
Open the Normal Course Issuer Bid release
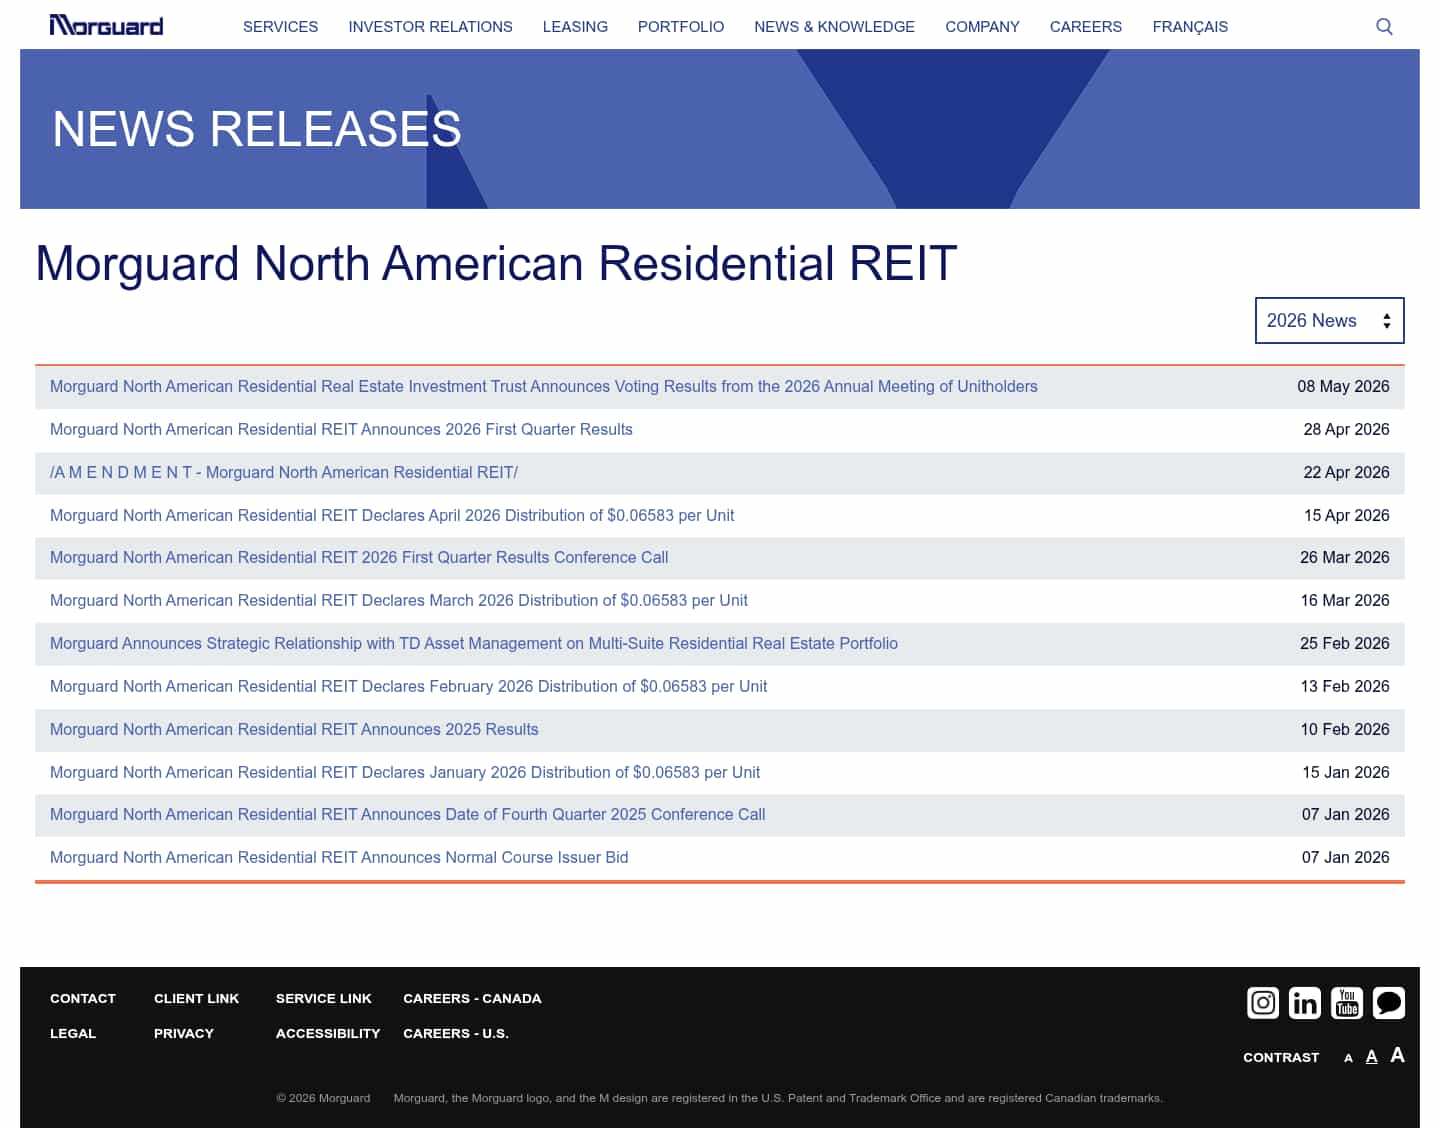(339, 857)
